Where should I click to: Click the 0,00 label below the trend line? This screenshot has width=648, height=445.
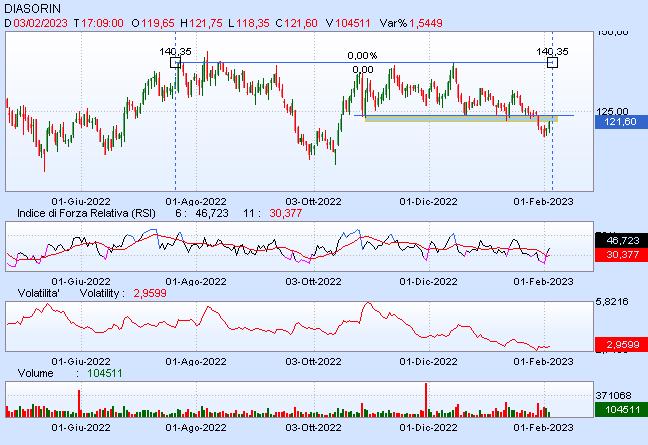click(x=363, y=70)
